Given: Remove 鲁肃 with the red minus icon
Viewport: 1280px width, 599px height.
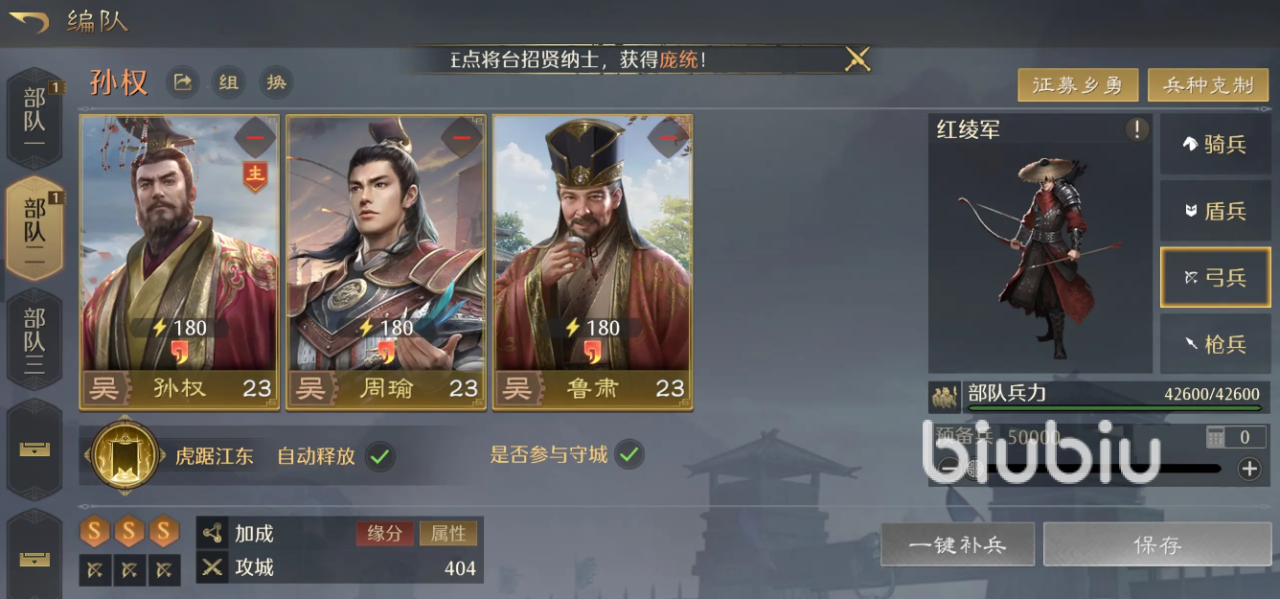Looking at the screenshot, I should pyautogui.click(x=669, y=137).
